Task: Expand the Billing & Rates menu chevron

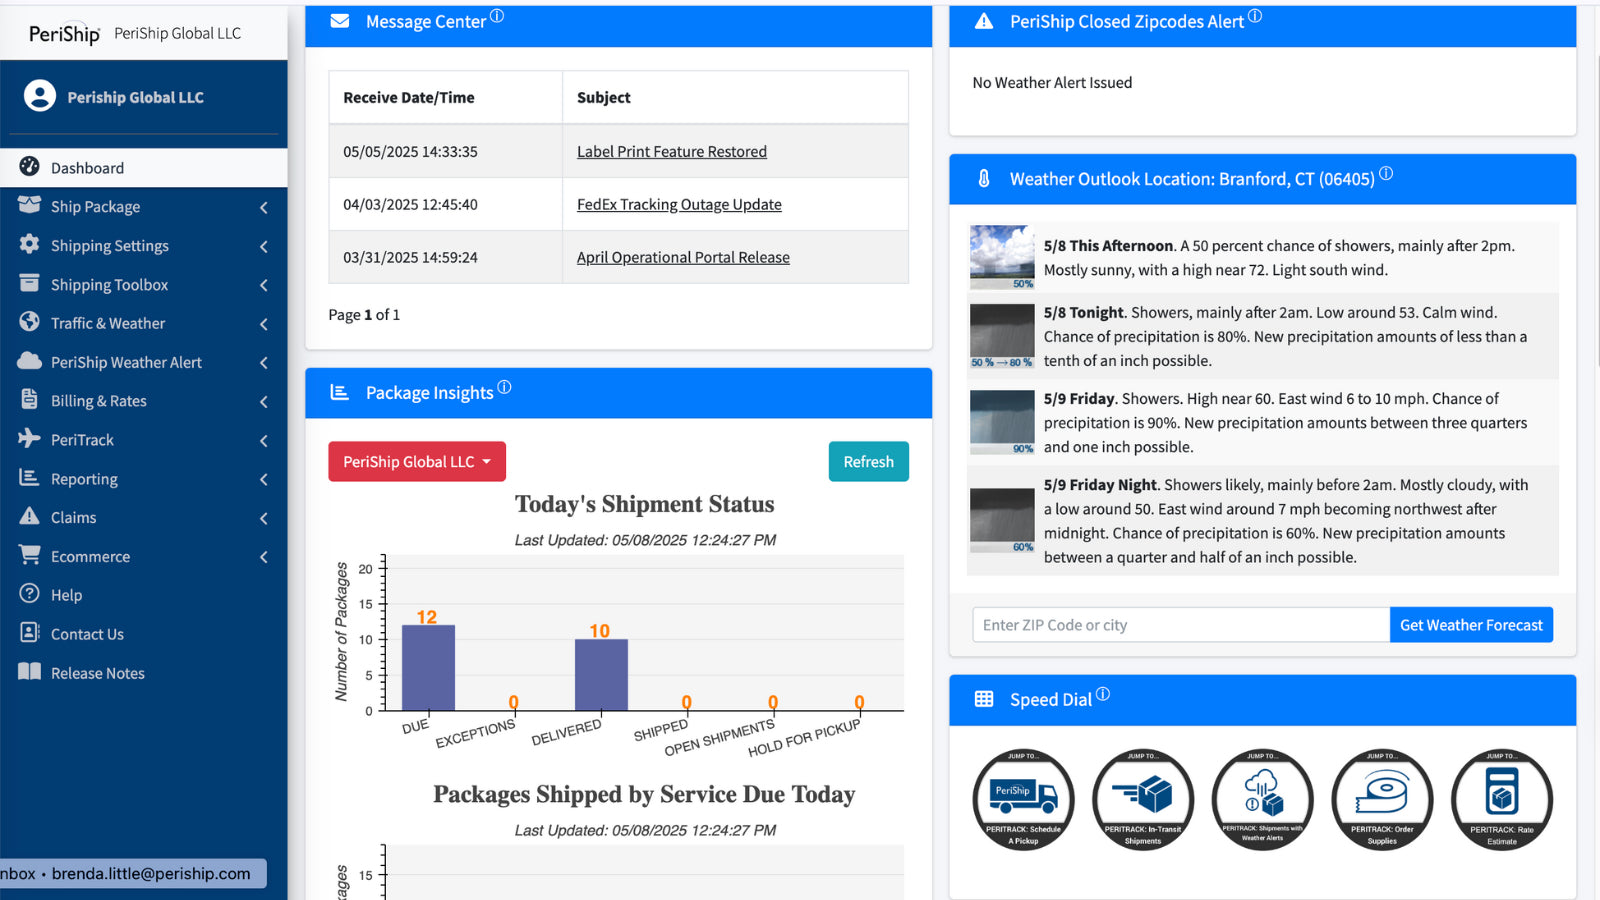Action: click(264, 402)
